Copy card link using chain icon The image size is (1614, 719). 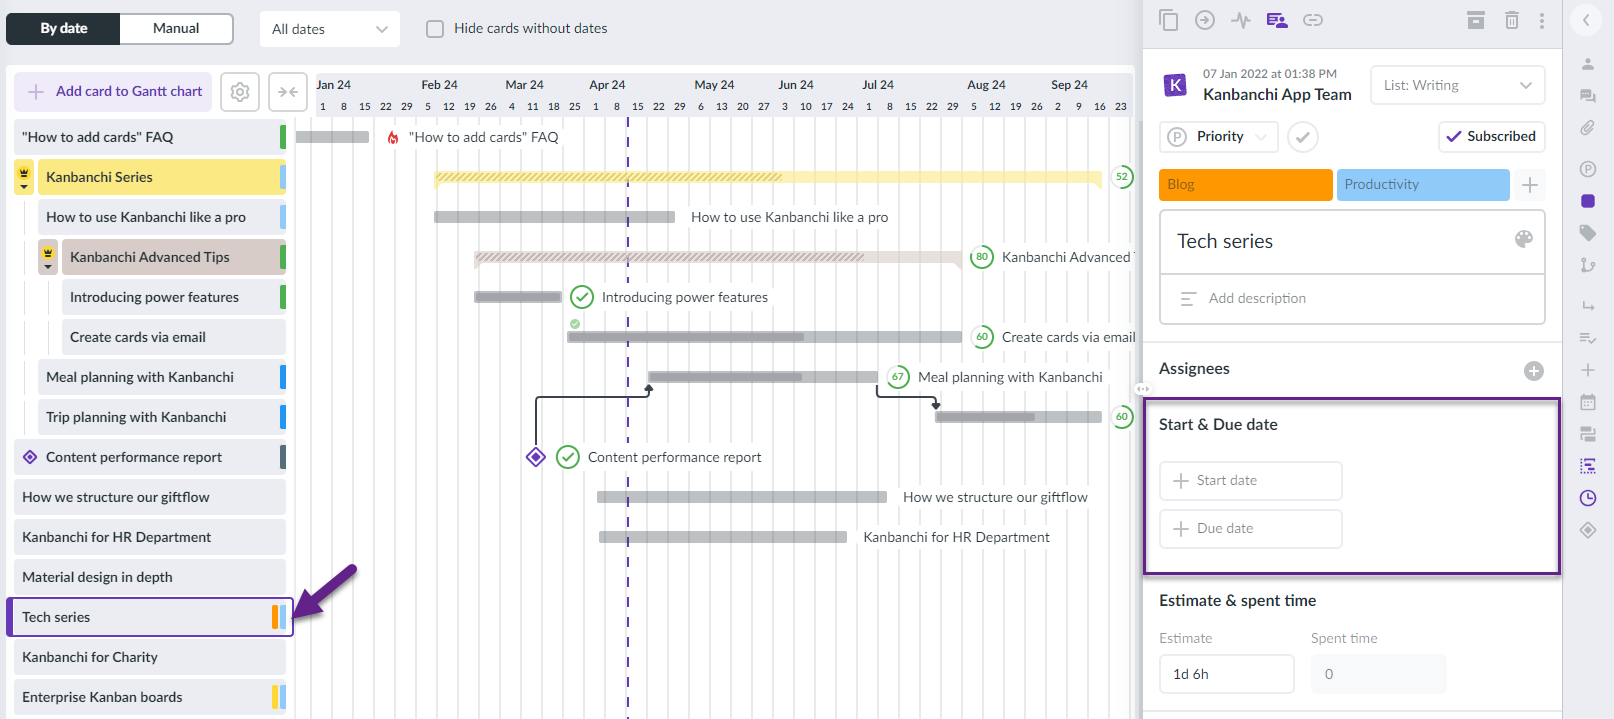pos(1313,20)
